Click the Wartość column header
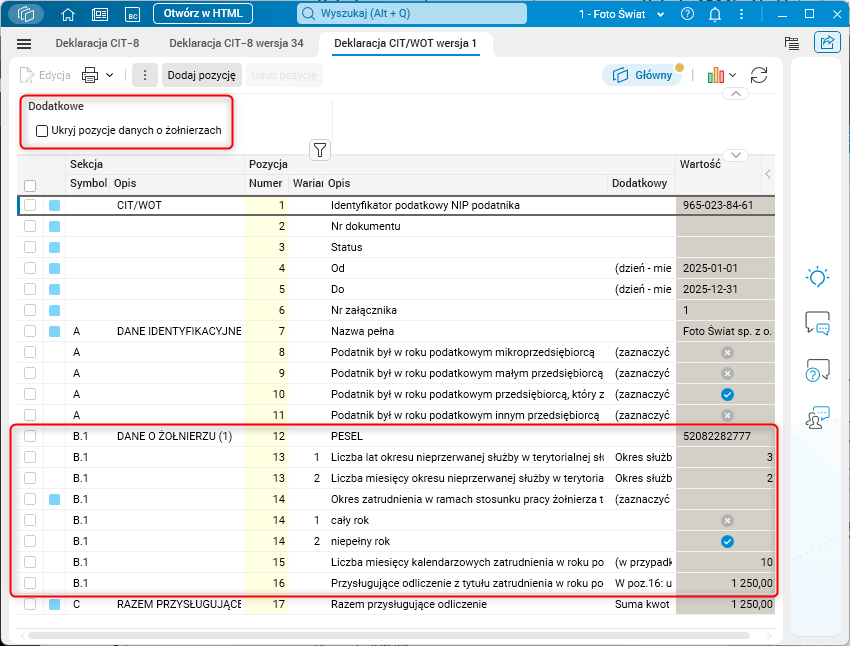850x646 pixels. click(700, 164)
